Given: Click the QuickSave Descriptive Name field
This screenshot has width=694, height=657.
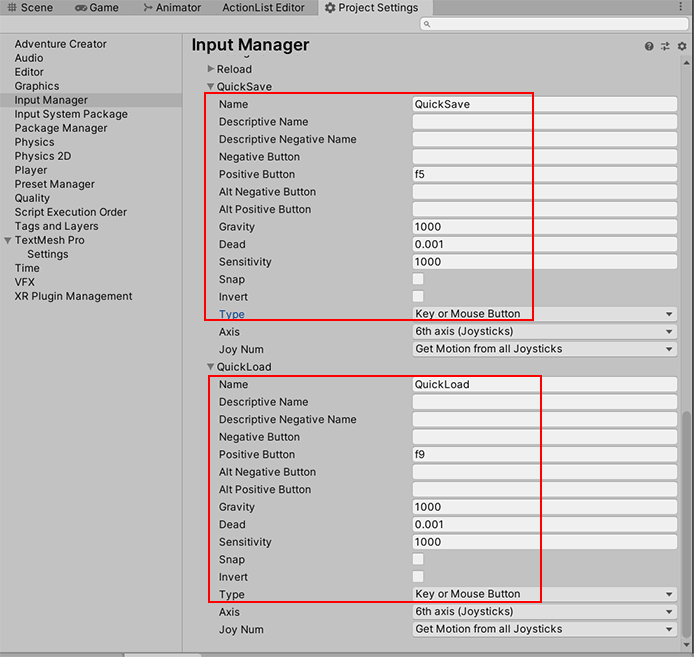Looking at the screenshot, I should click(544, 121).
